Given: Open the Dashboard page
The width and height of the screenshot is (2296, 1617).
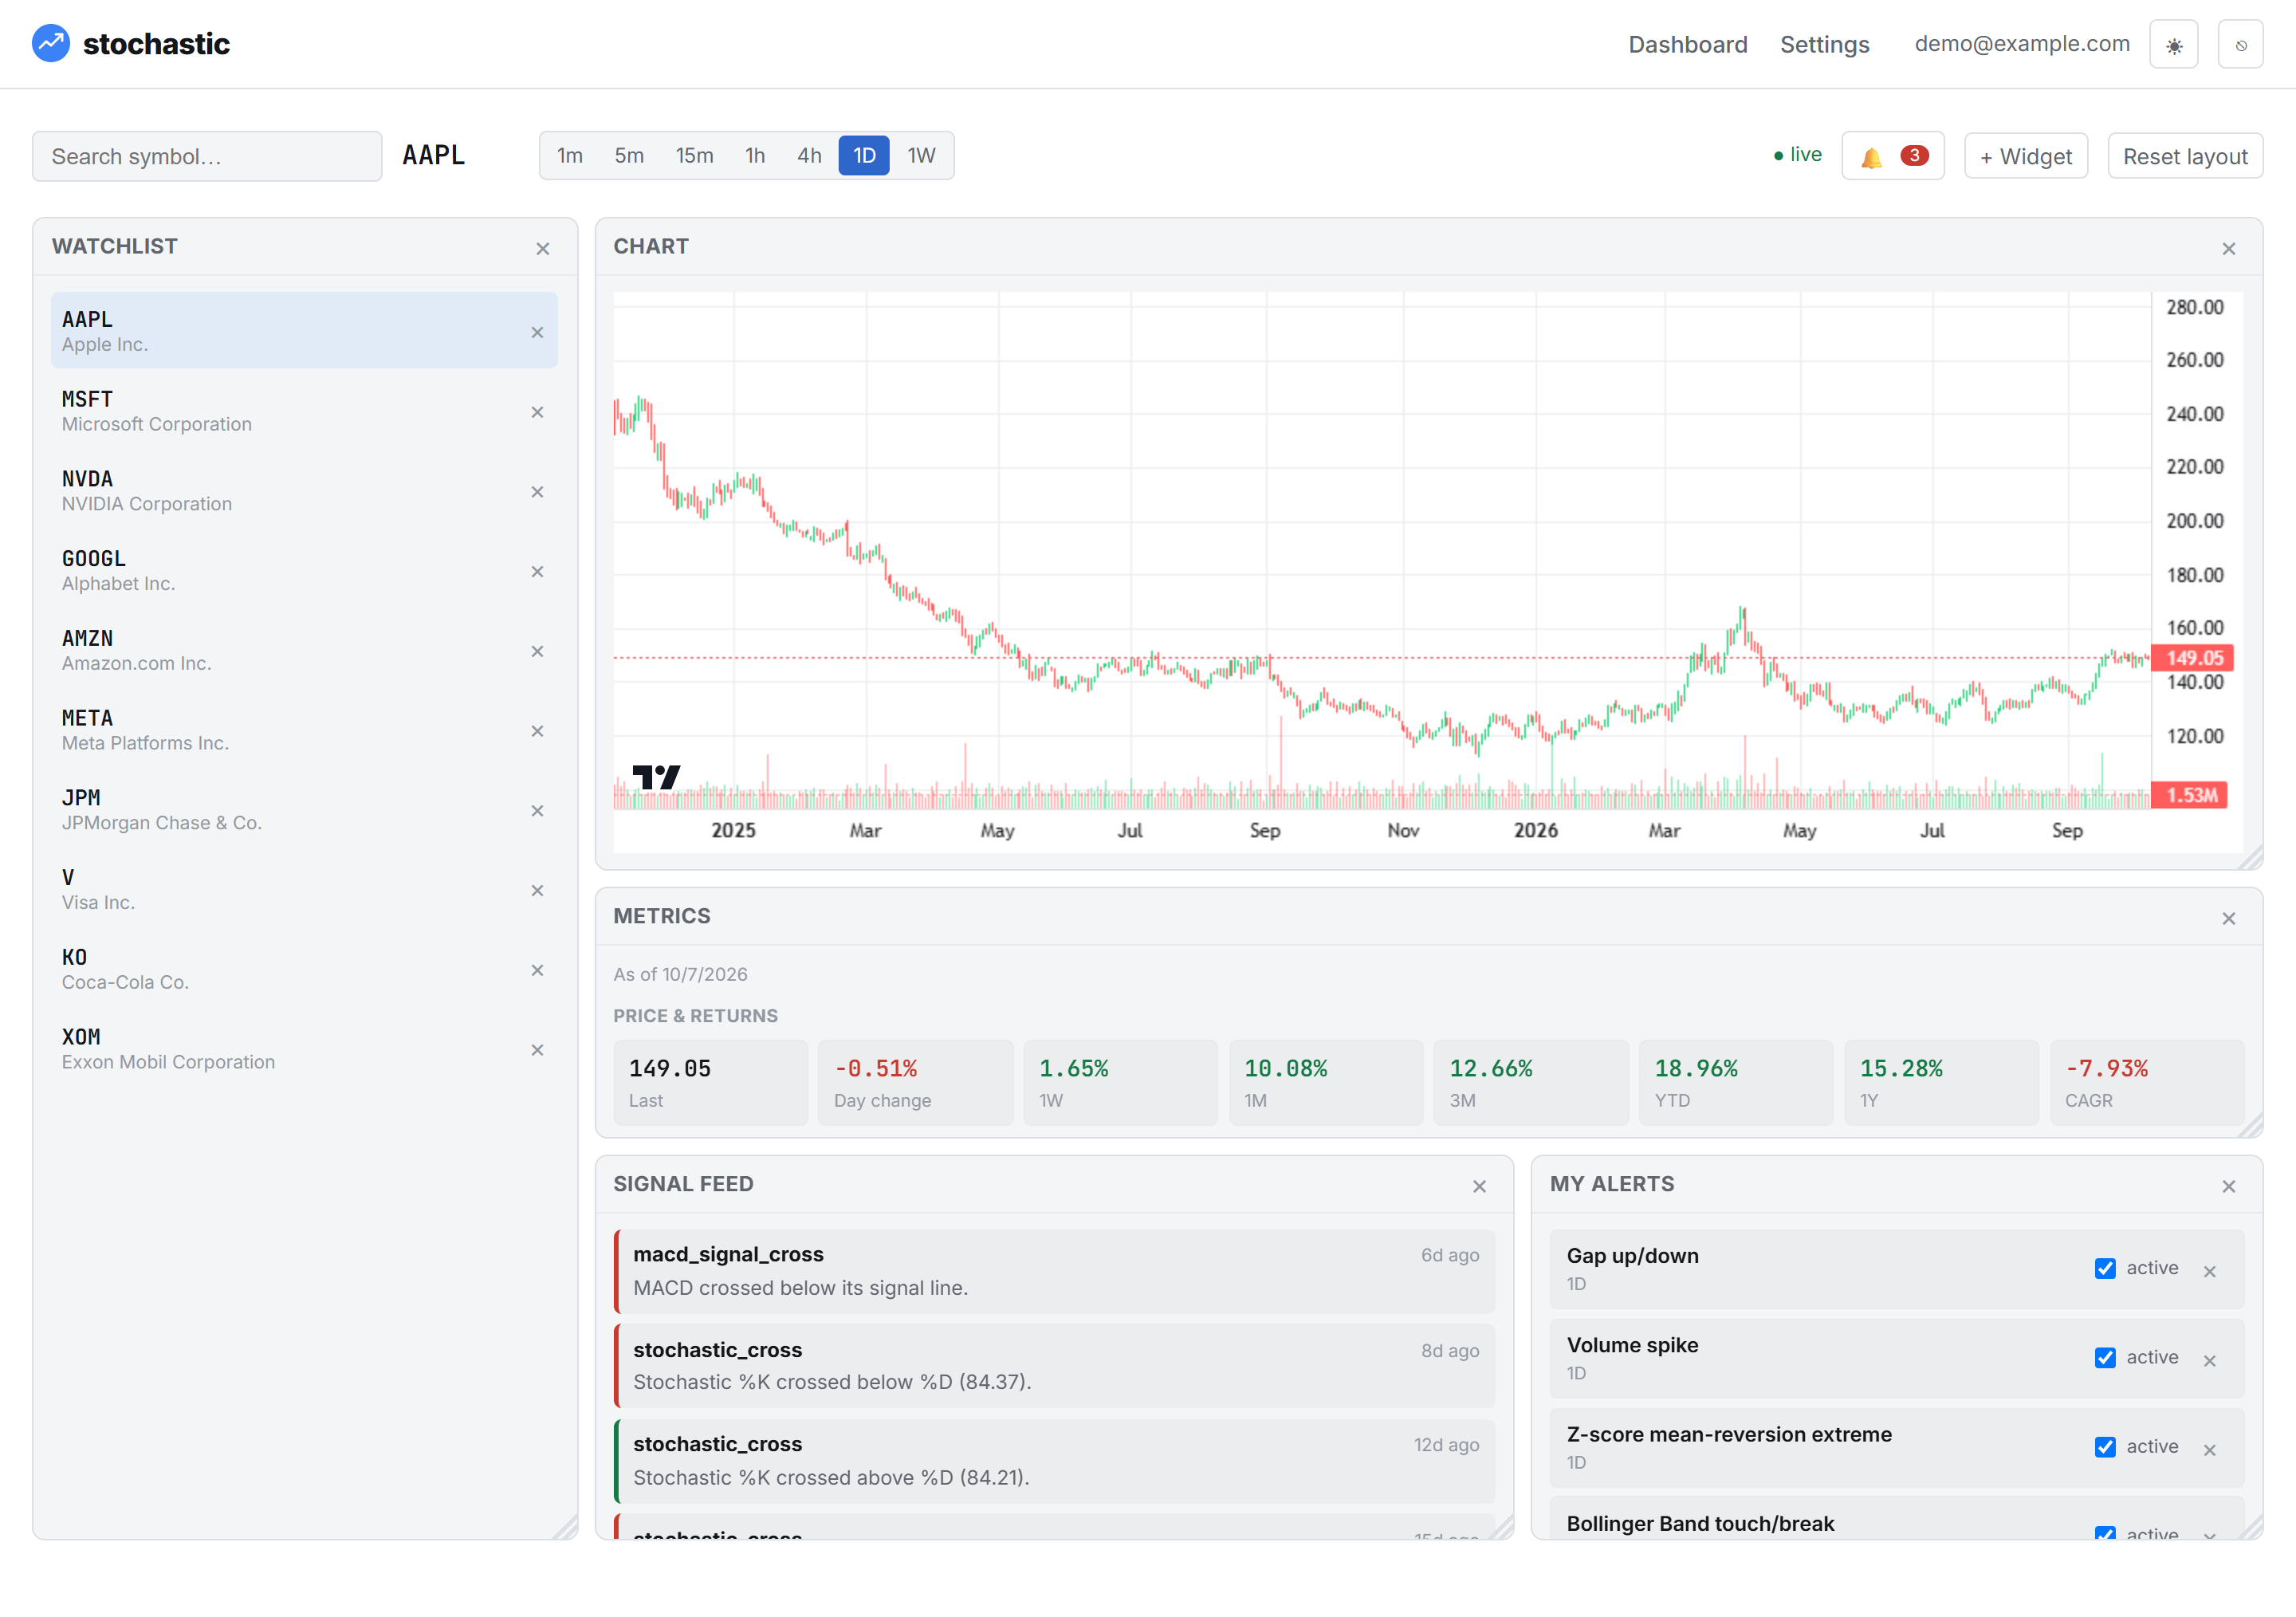Looking at the screenshot, I should [x=1688, y=45].
